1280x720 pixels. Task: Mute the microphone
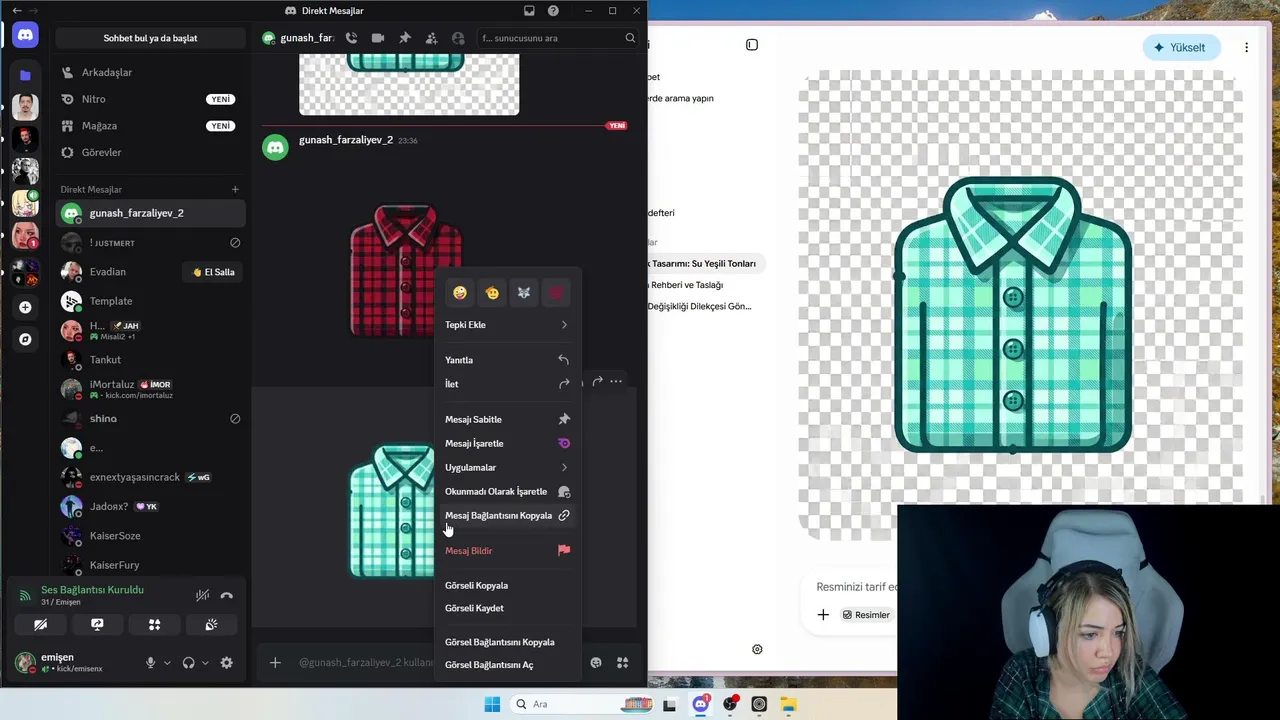tap(151, 662)
